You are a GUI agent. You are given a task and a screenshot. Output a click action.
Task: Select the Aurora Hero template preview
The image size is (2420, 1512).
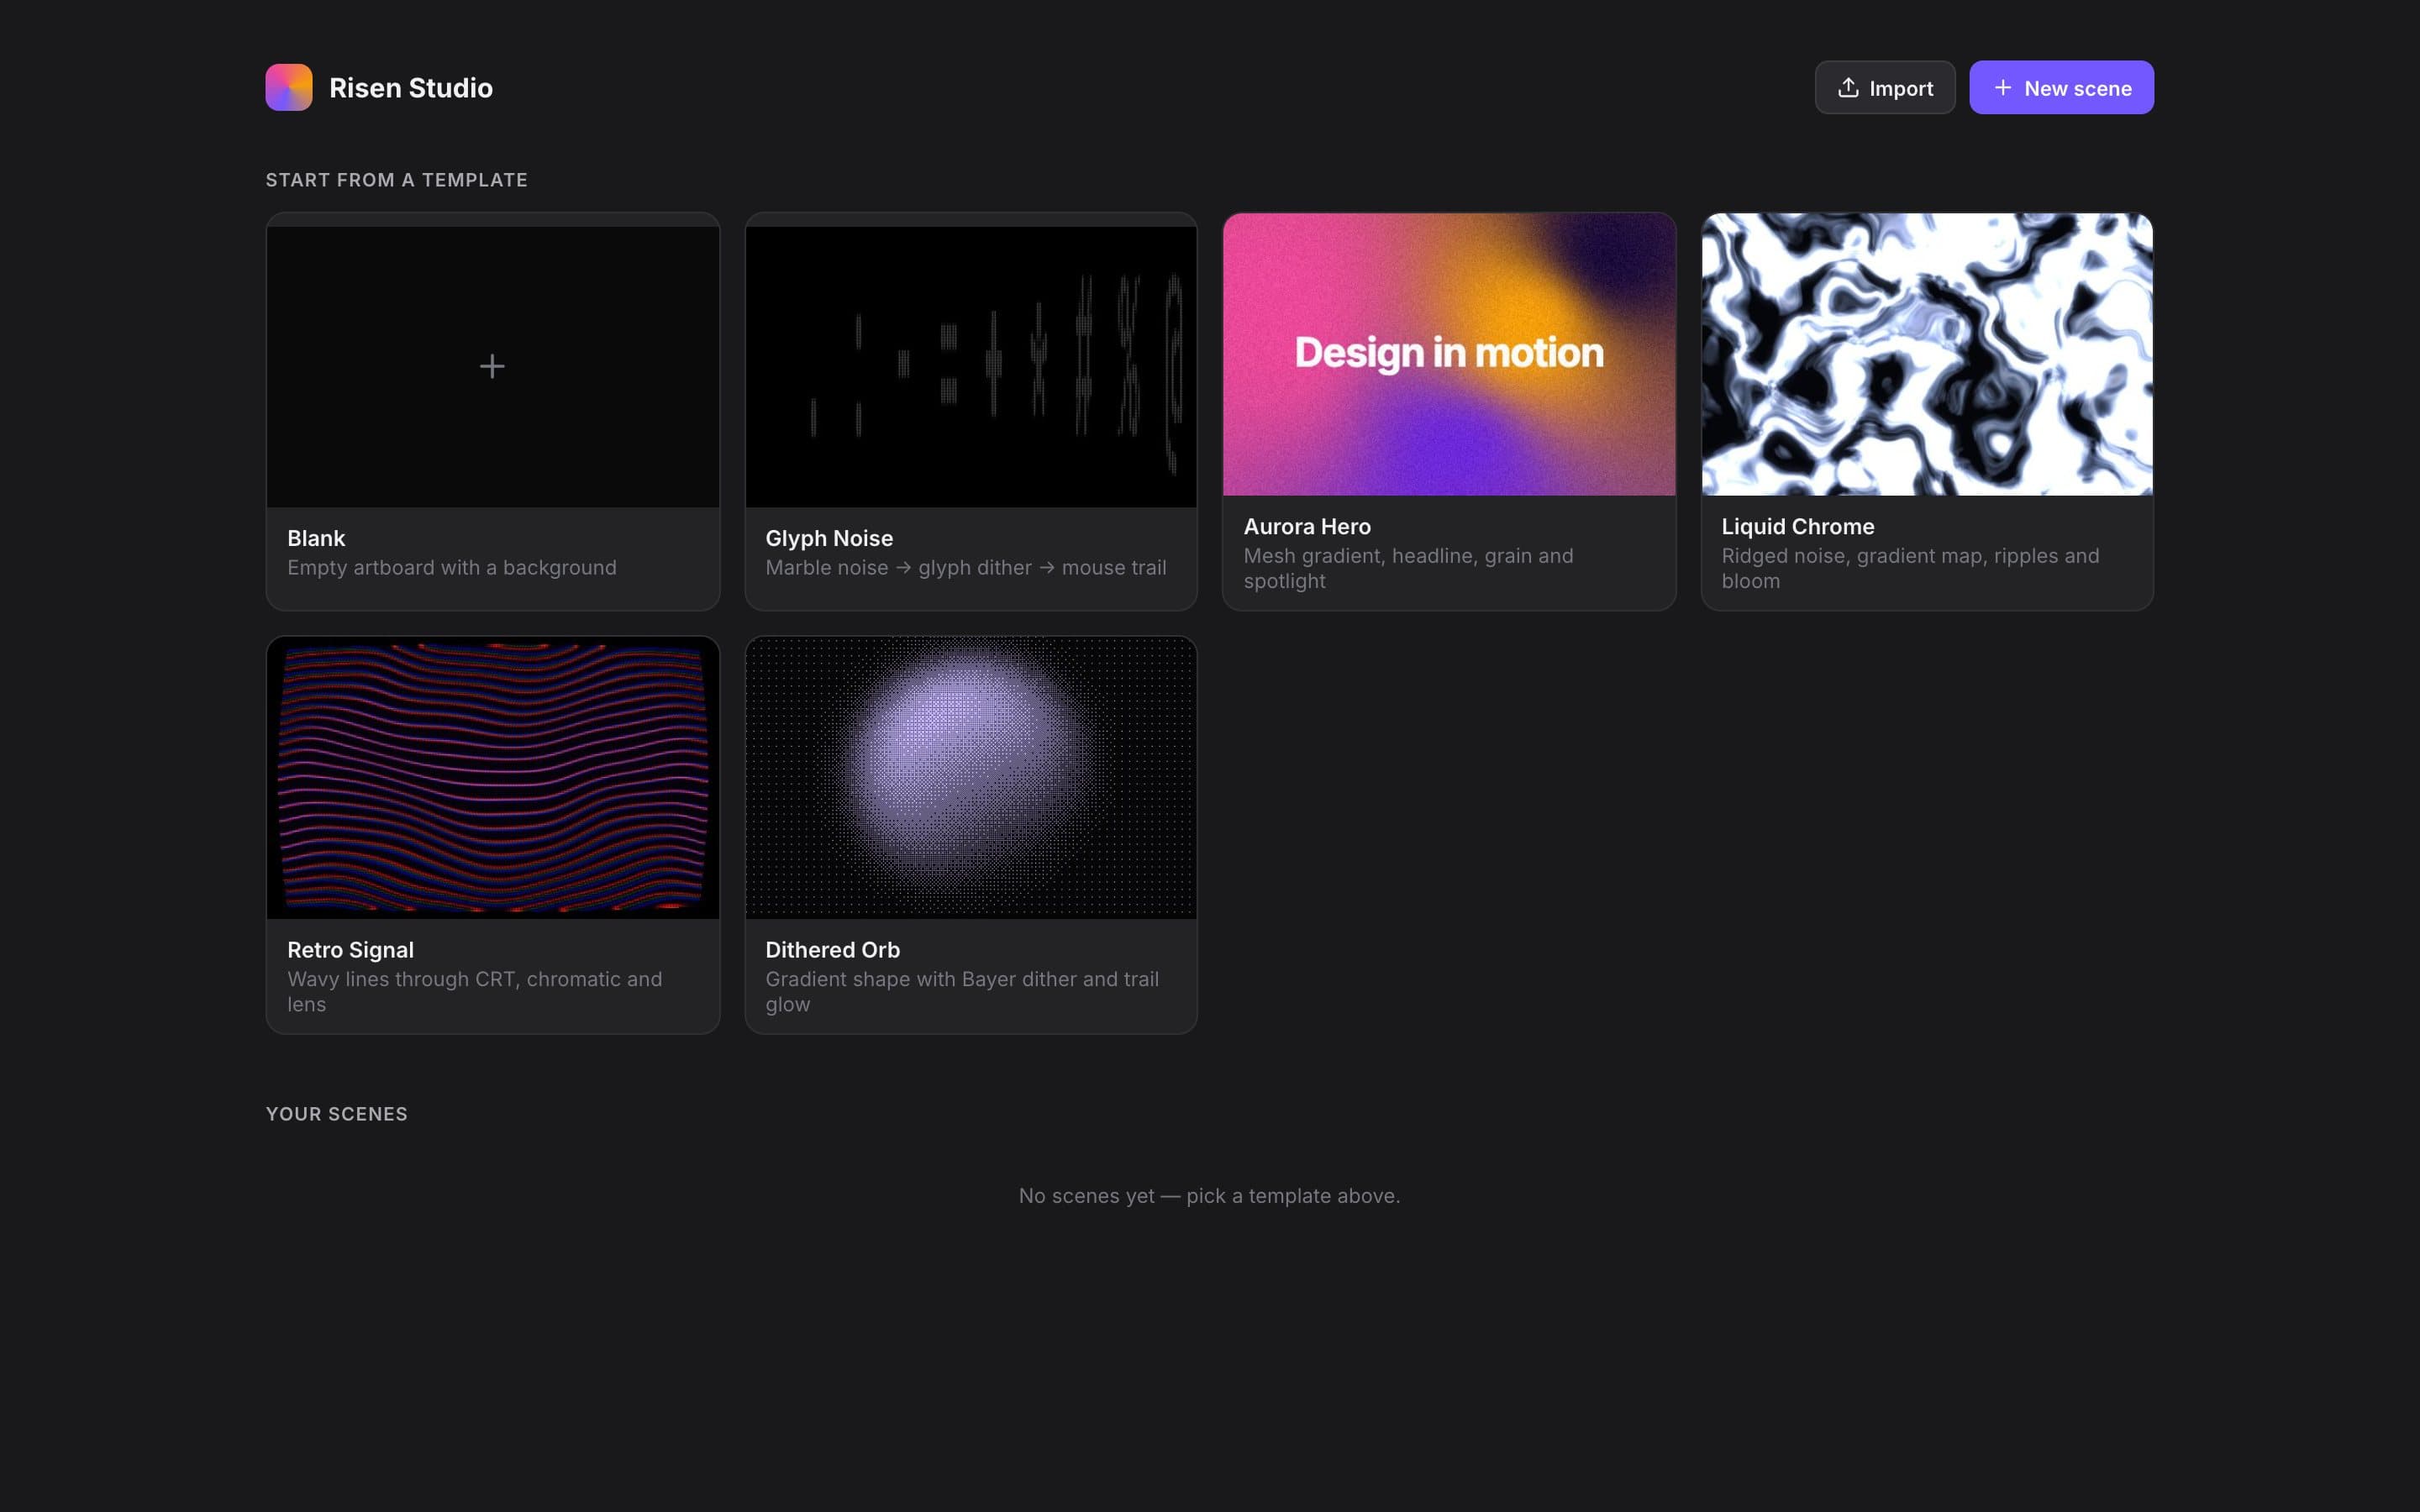[1449, 354]
